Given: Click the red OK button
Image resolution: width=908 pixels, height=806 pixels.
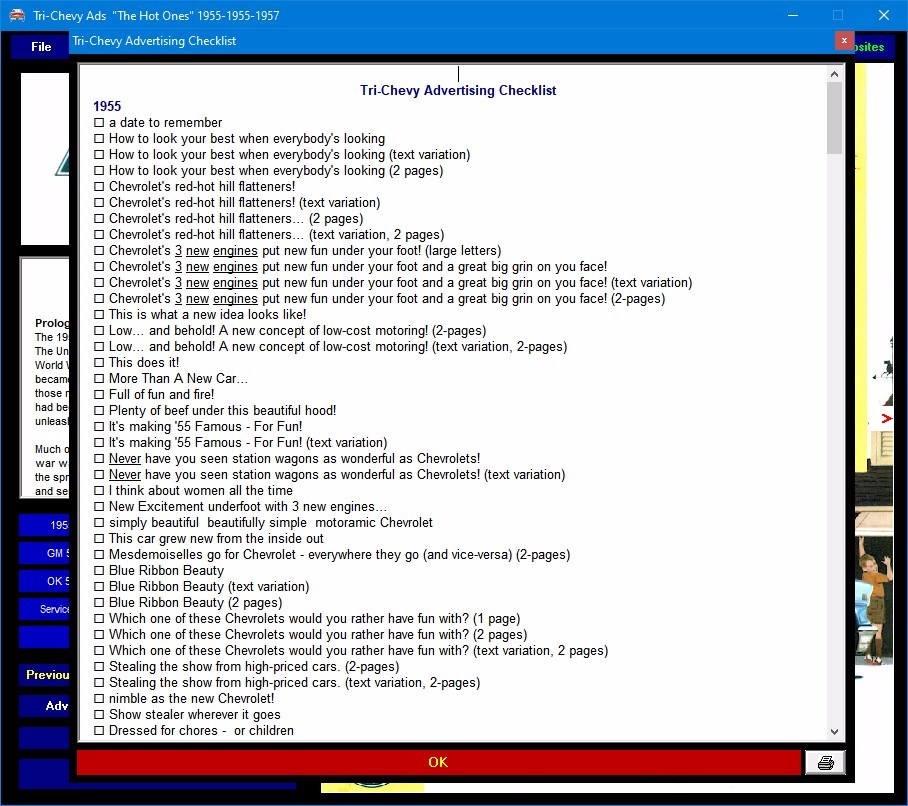Looking at the screenshot, I should point(438,762).
